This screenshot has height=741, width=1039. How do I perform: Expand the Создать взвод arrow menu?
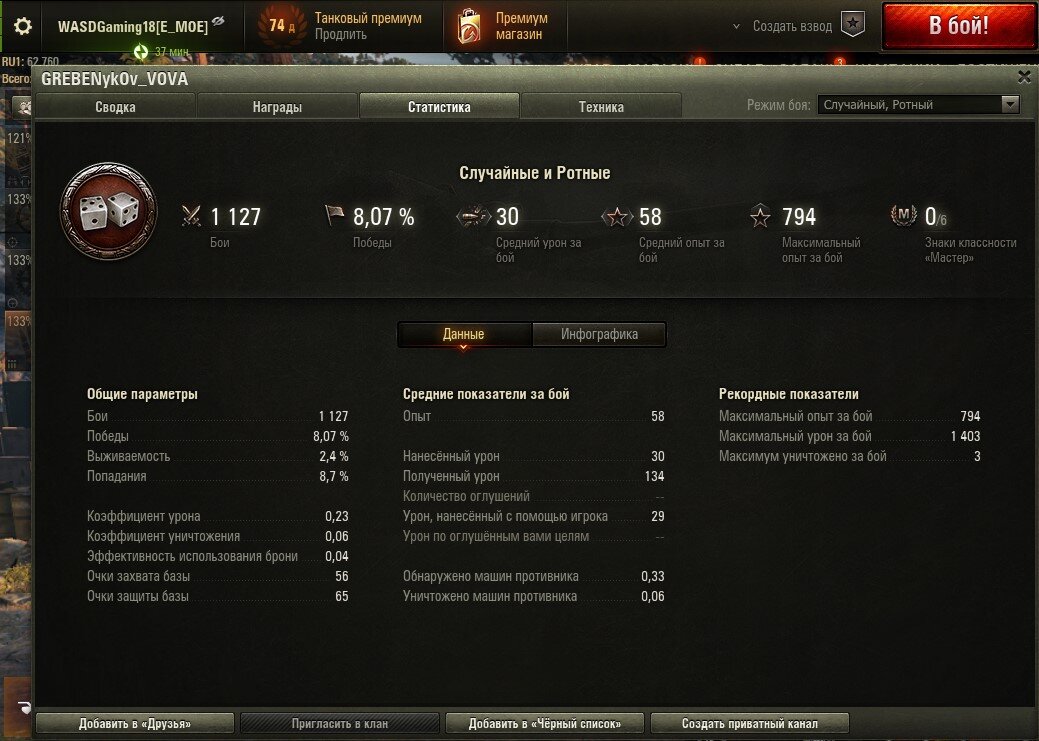click(x=736, y=27)
